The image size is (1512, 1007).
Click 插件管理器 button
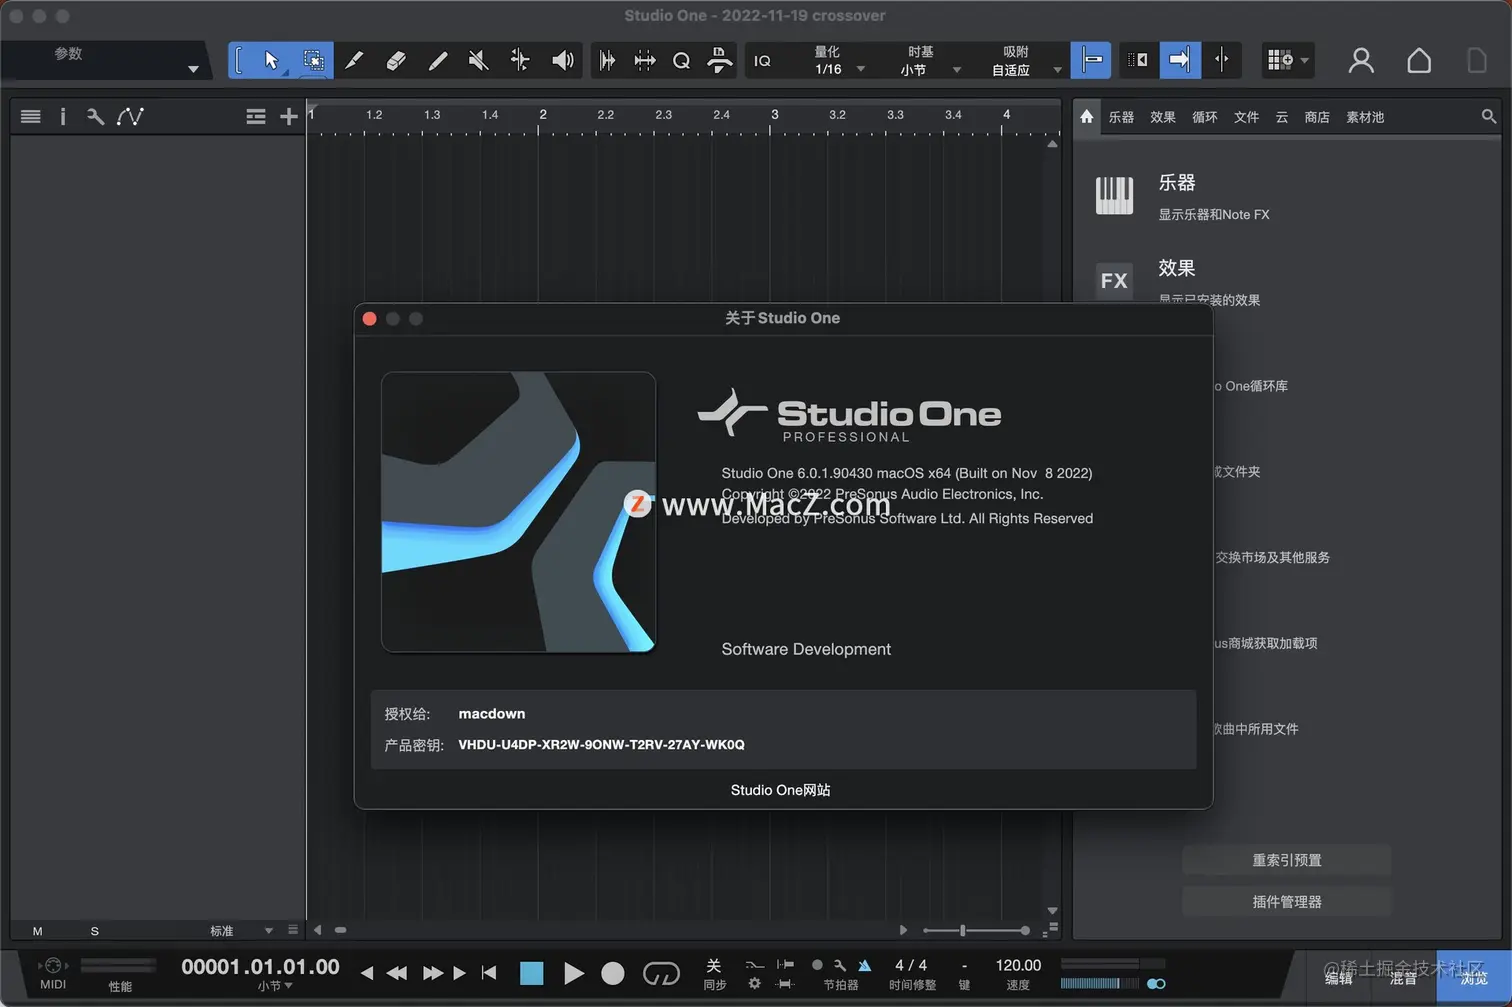(x=1287, y=902)
